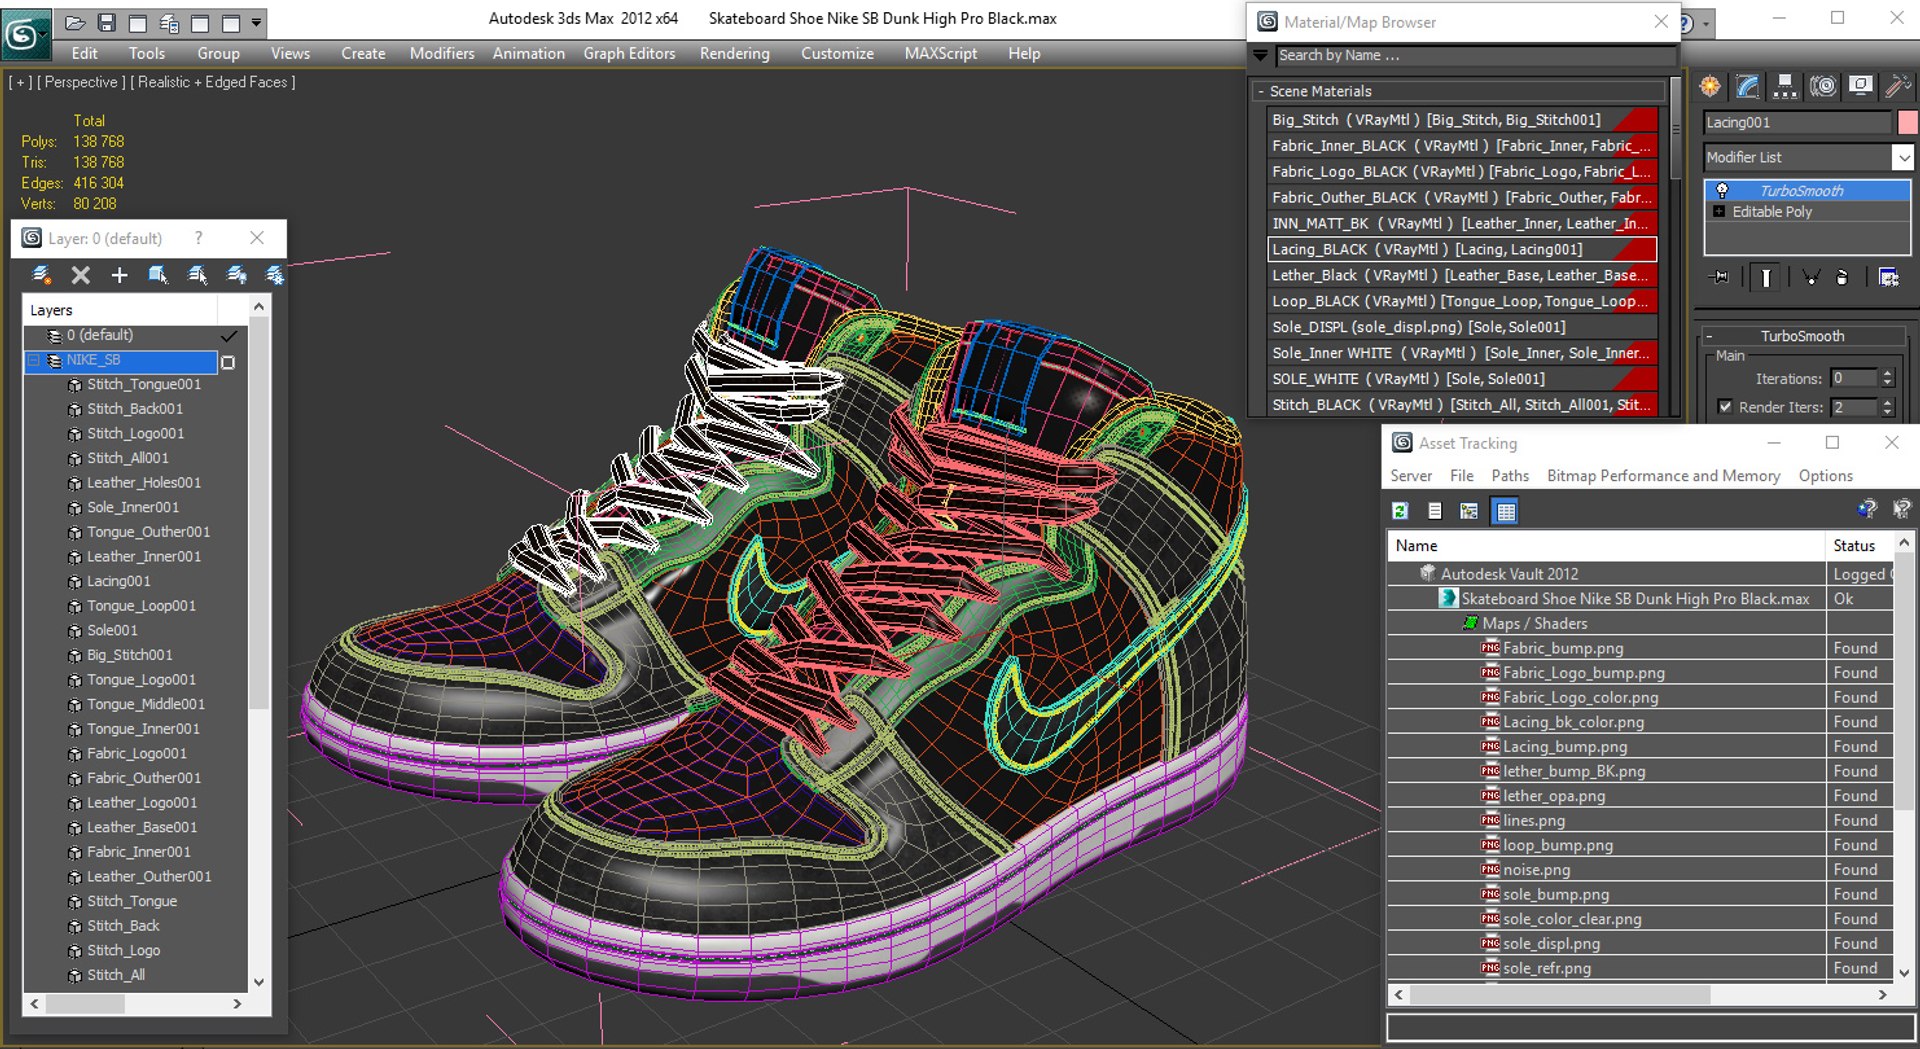Open the Modify command panel tab
This screenshot has width=1920, height=1049.
tap(1747, 87)
